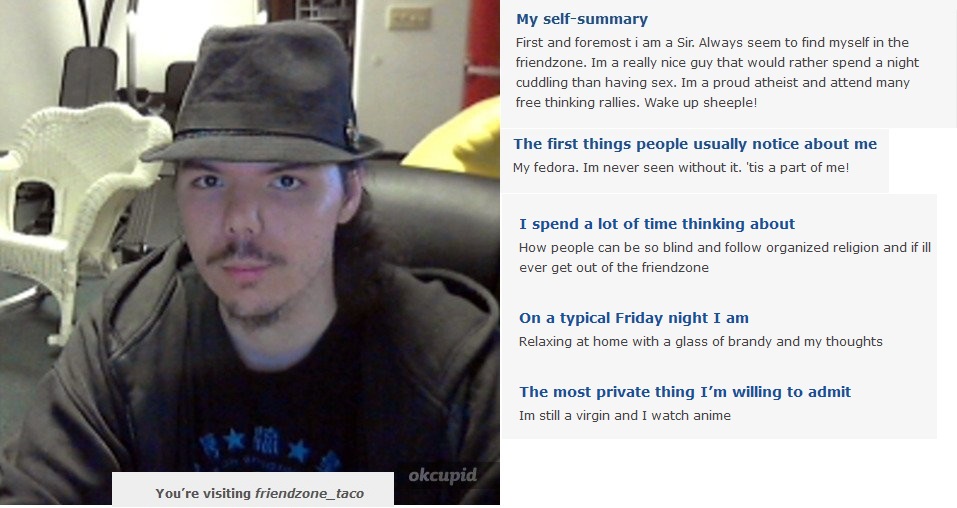The width and height of the screenshot is (957, 508).
Task: Click "I spend a lot of time thinking about"
Action: pyautogui.click(x=657, y=224)
